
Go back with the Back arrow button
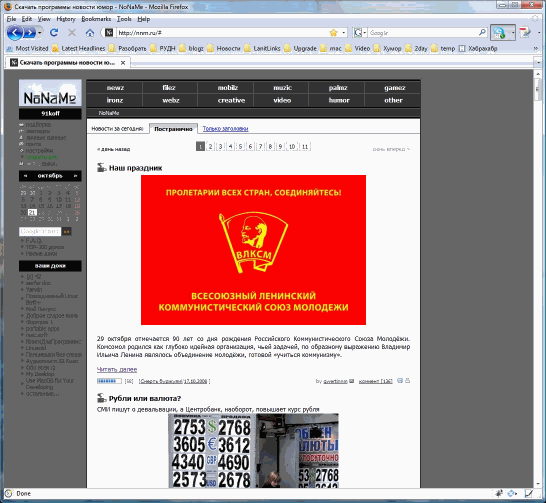15,33
